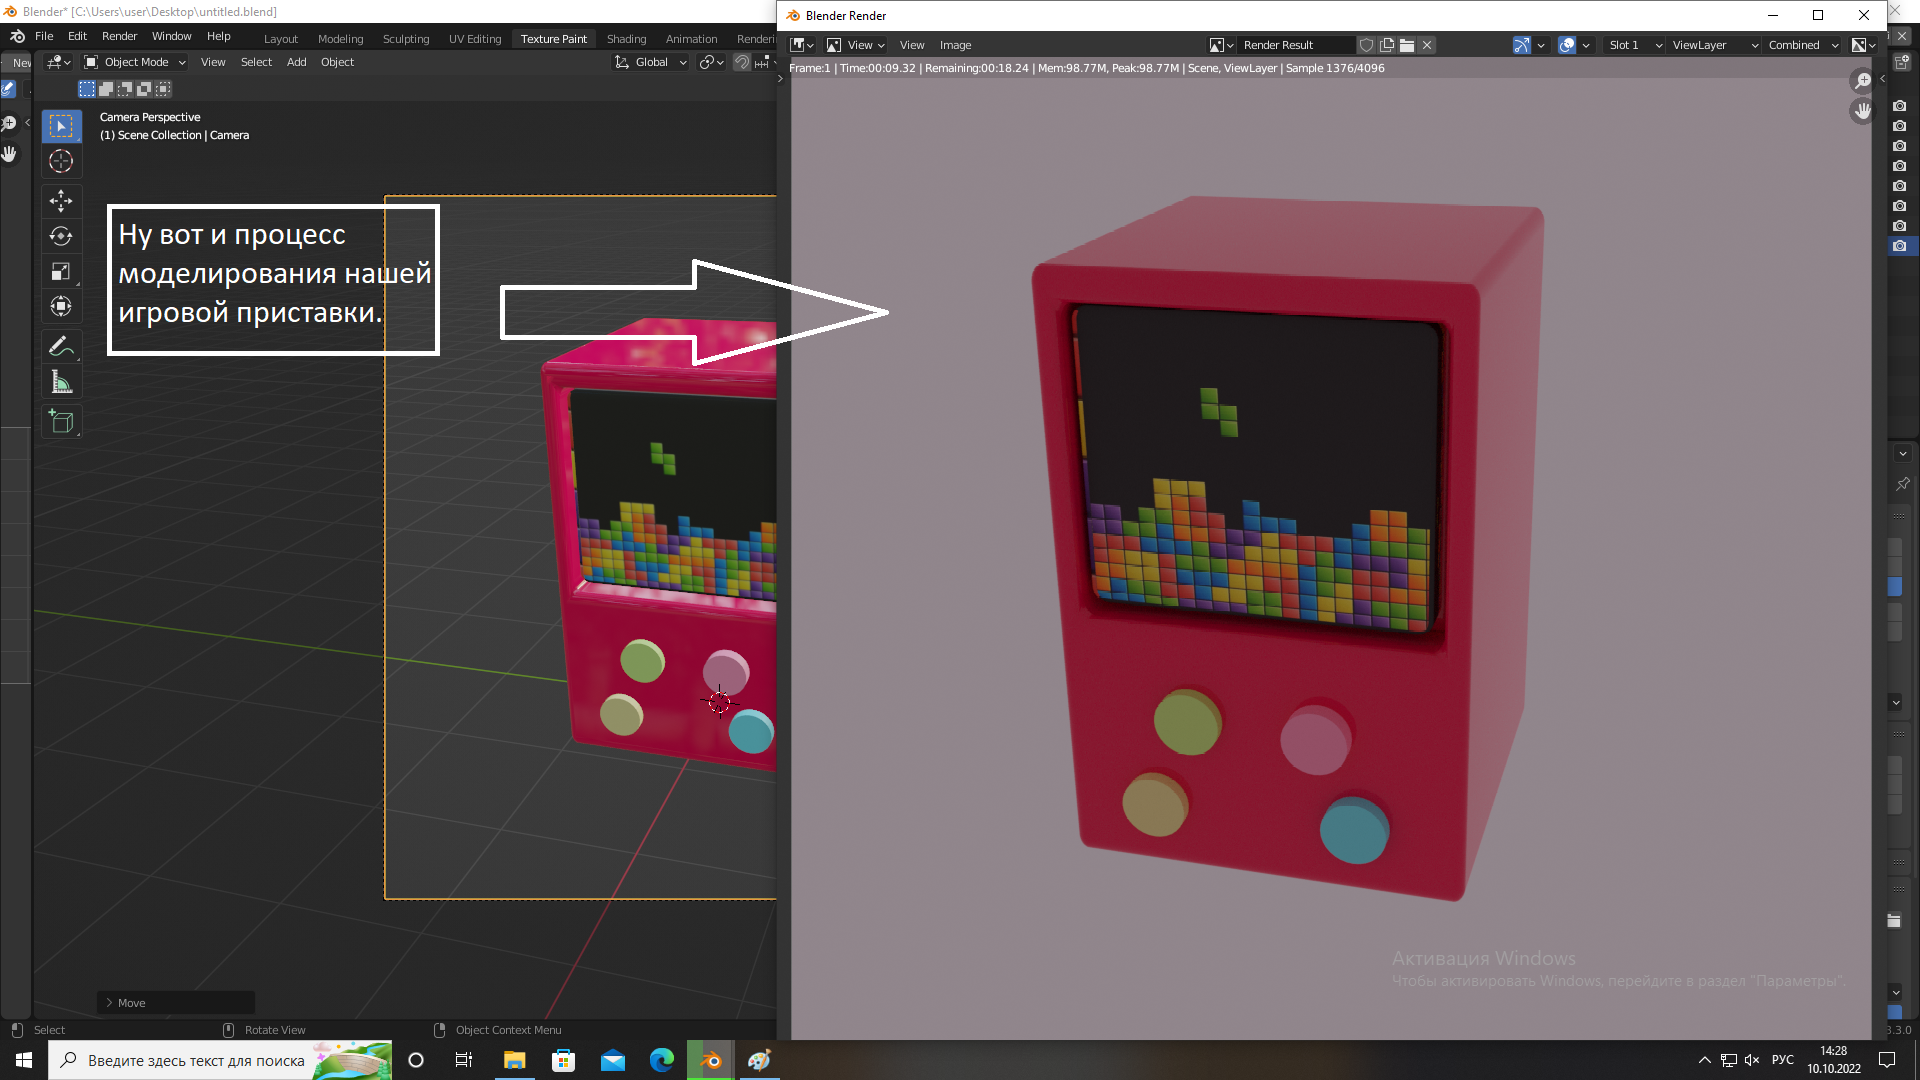This screenshot has width=1920, height=1080.
Task: Select the Transform tool
Action: 62,306
